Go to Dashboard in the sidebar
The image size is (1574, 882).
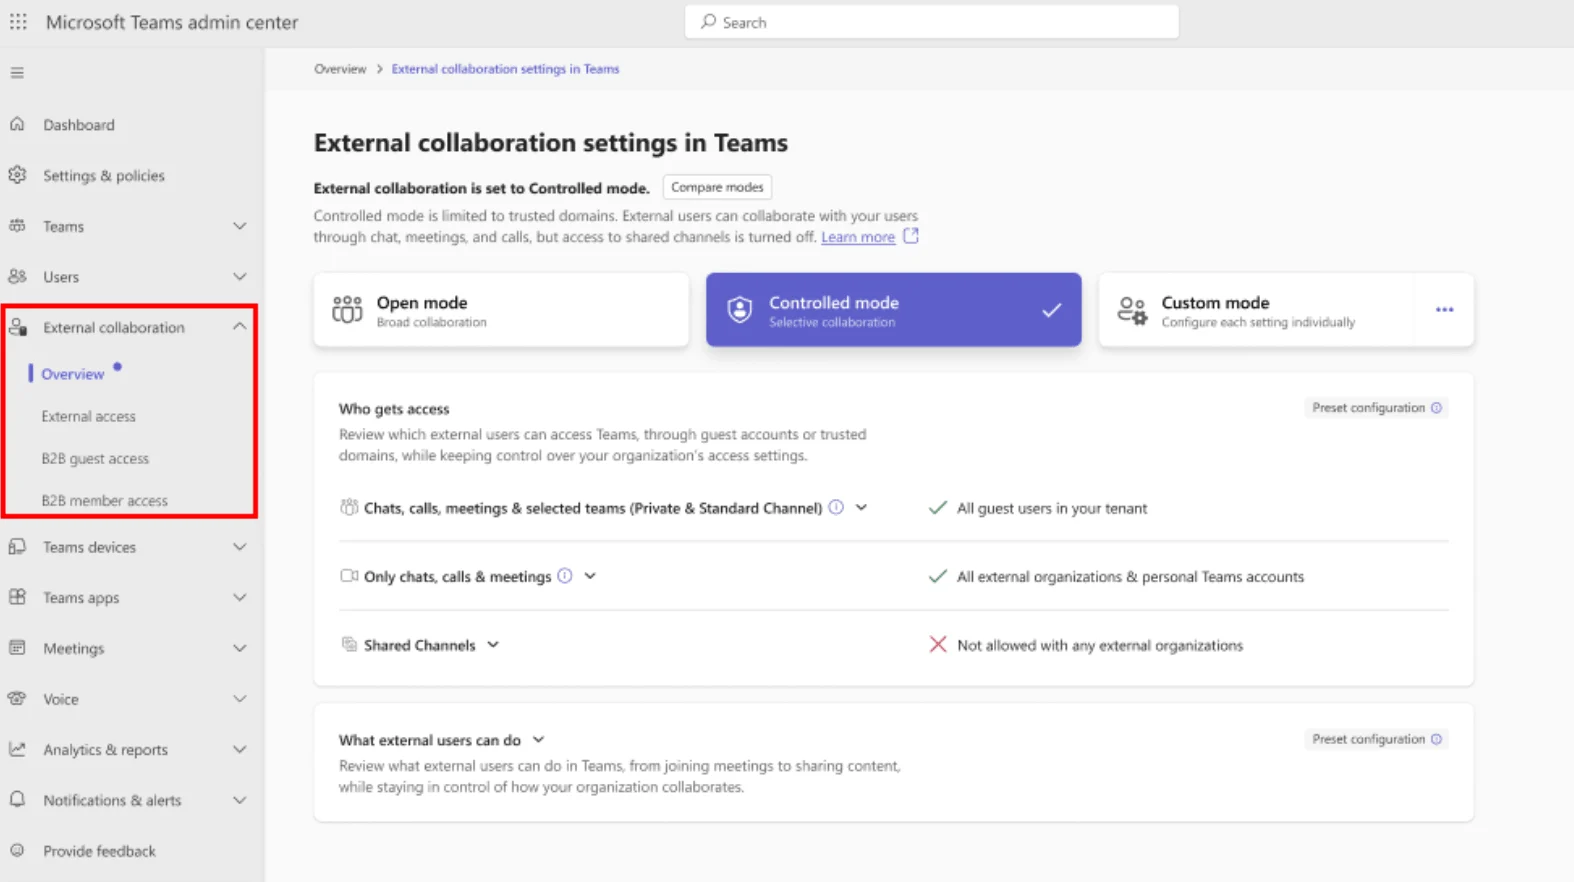click(x=78, y=125)
